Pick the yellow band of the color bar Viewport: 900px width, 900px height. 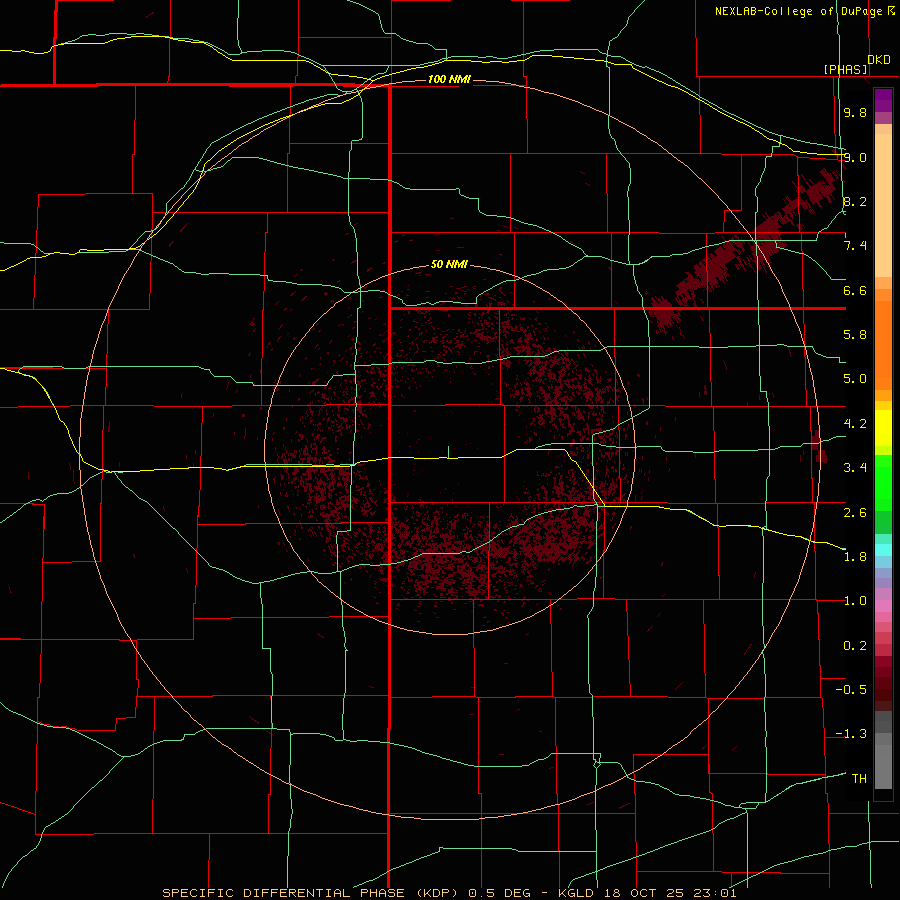coord(883,428)
